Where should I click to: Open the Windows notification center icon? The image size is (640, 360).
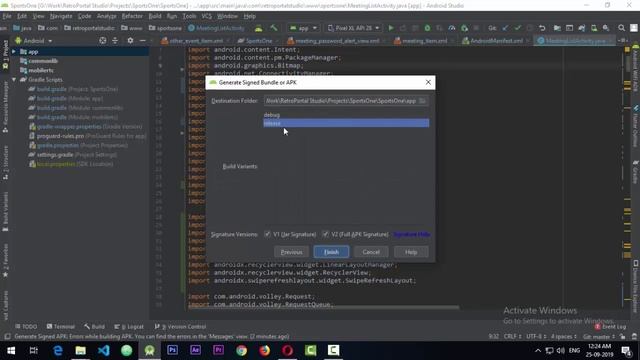tap(626, 350)
